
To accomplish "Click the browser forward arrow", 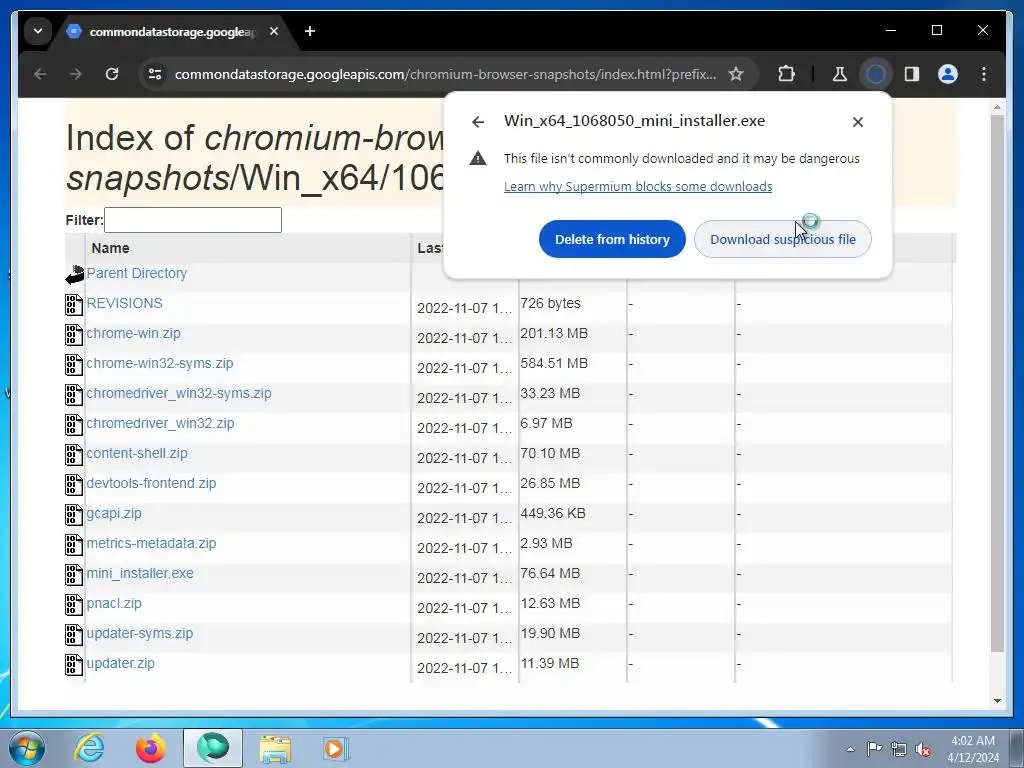I will [x=76, y=74].
